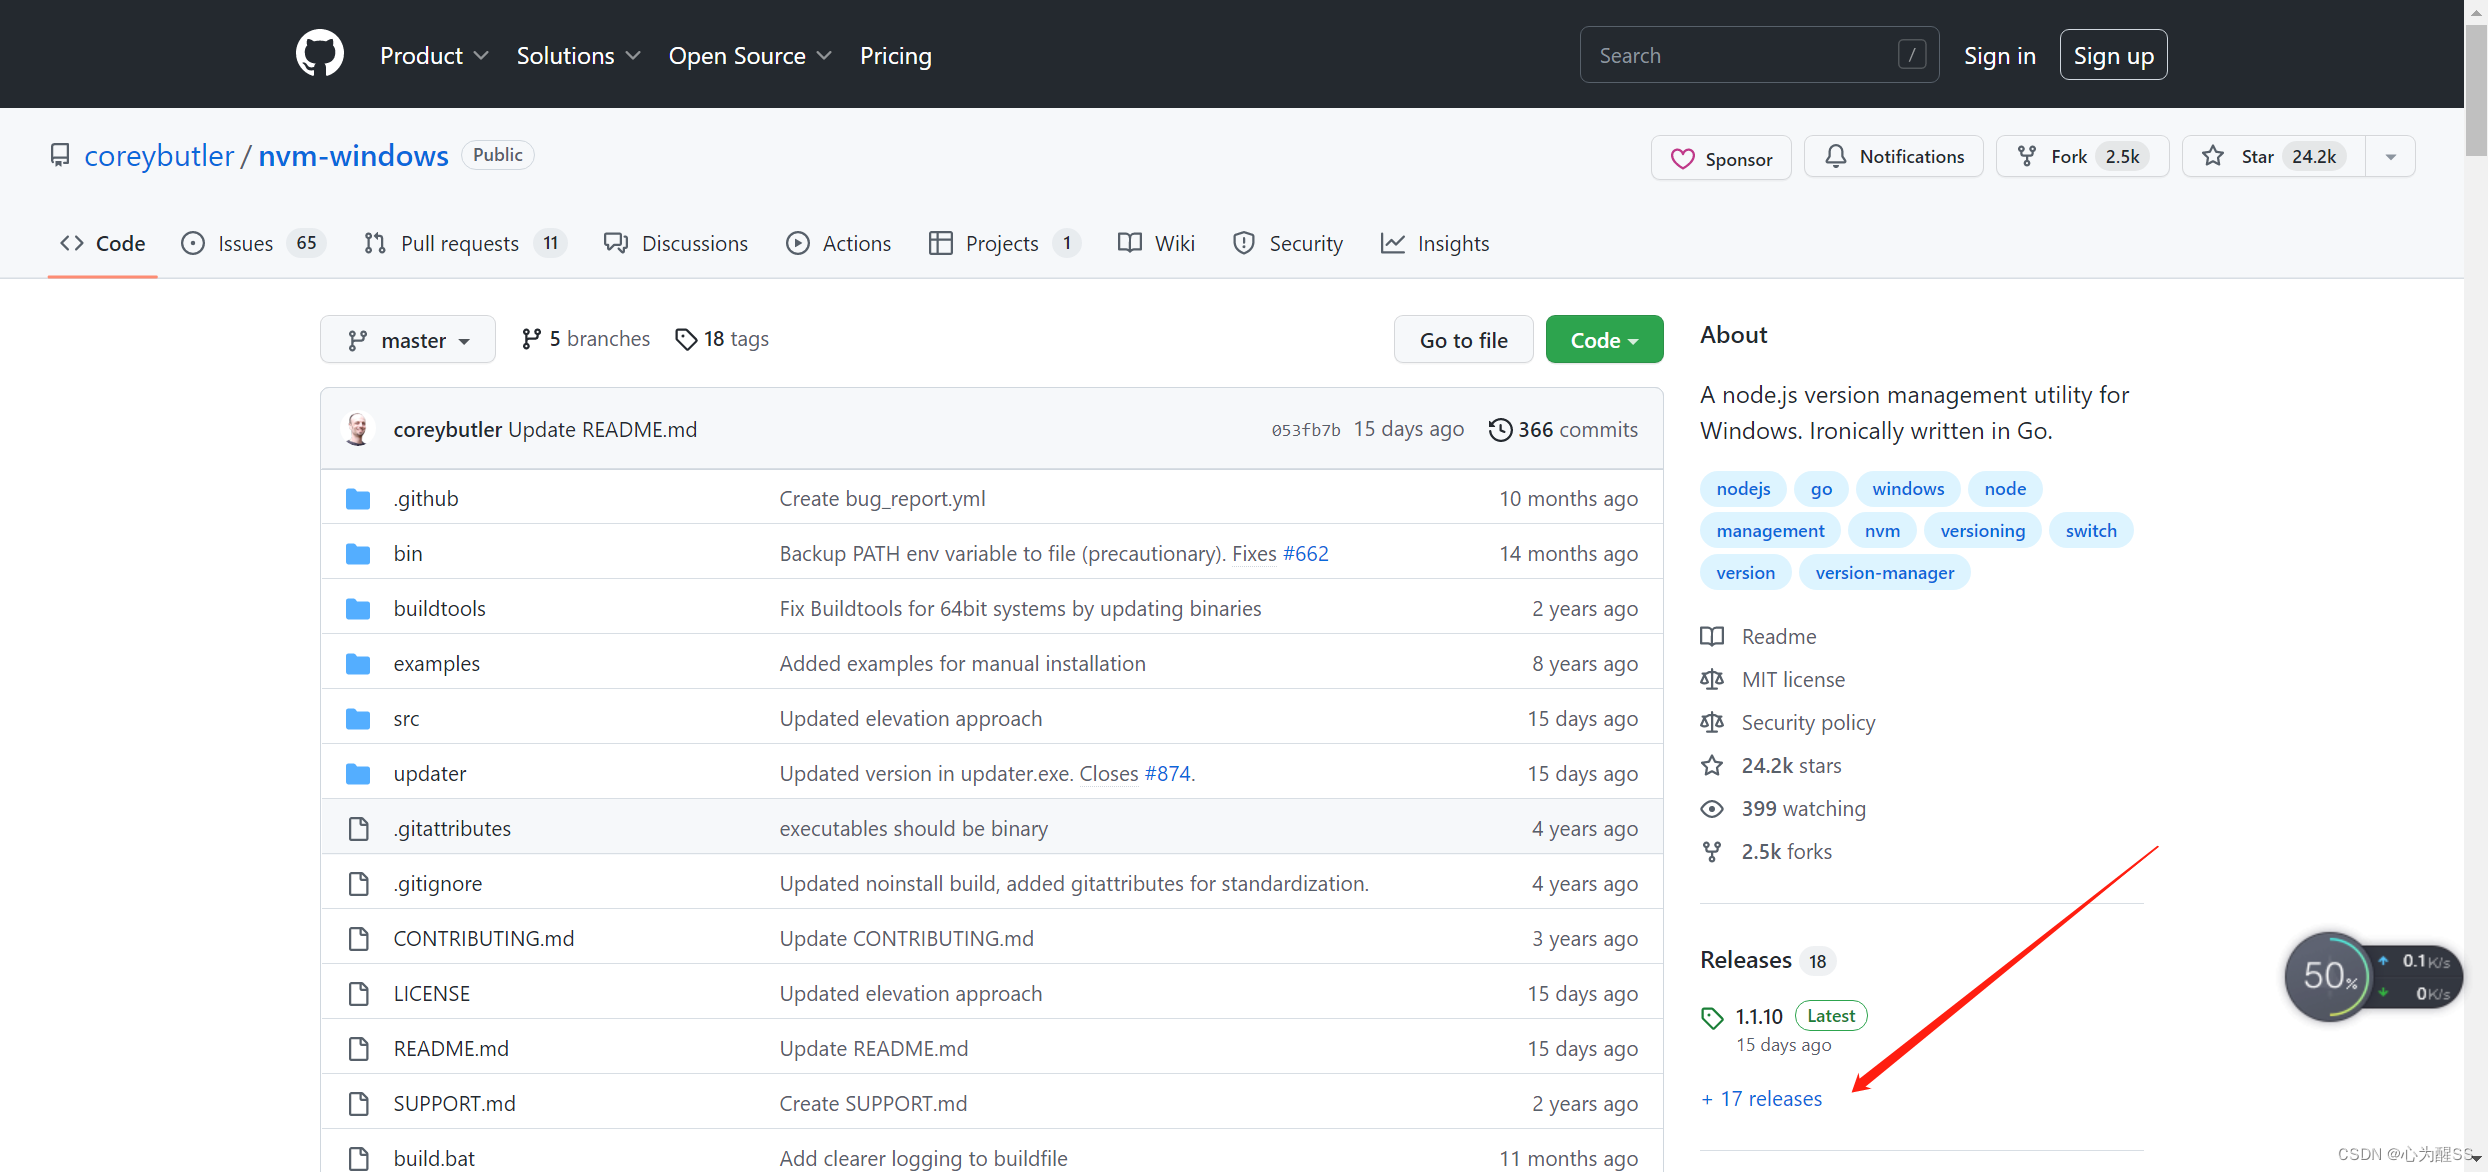2488x1172 pixels.
Task: View the 366 commits history
Action: pyautogui.click(x=1564, y=429)
